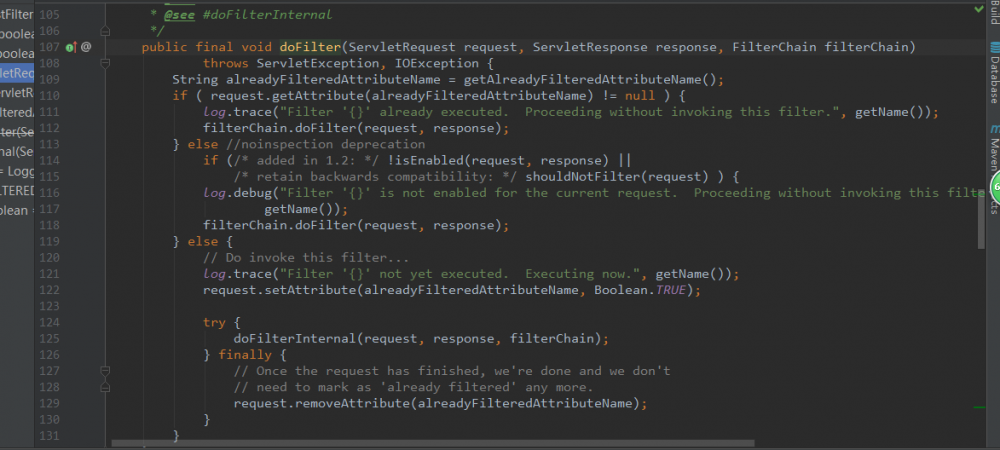
Task: Click 'doFilterInternal' call on line 125
Action: coord(295,338)
